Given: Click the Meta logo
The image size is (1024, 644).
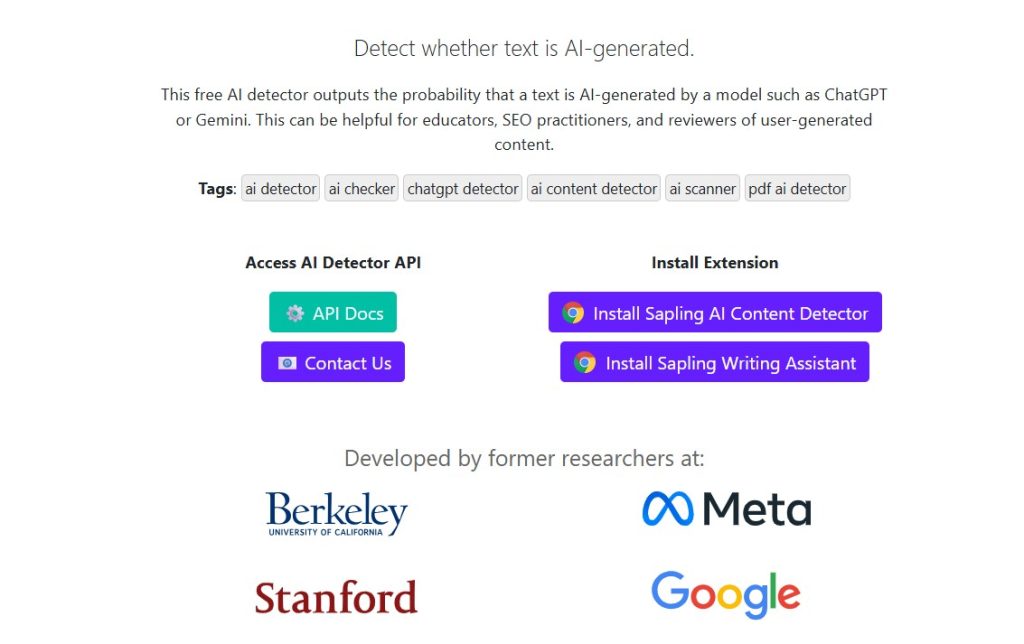Looking at the screenshot, I should pyautogui.click(x=726, y=509).
